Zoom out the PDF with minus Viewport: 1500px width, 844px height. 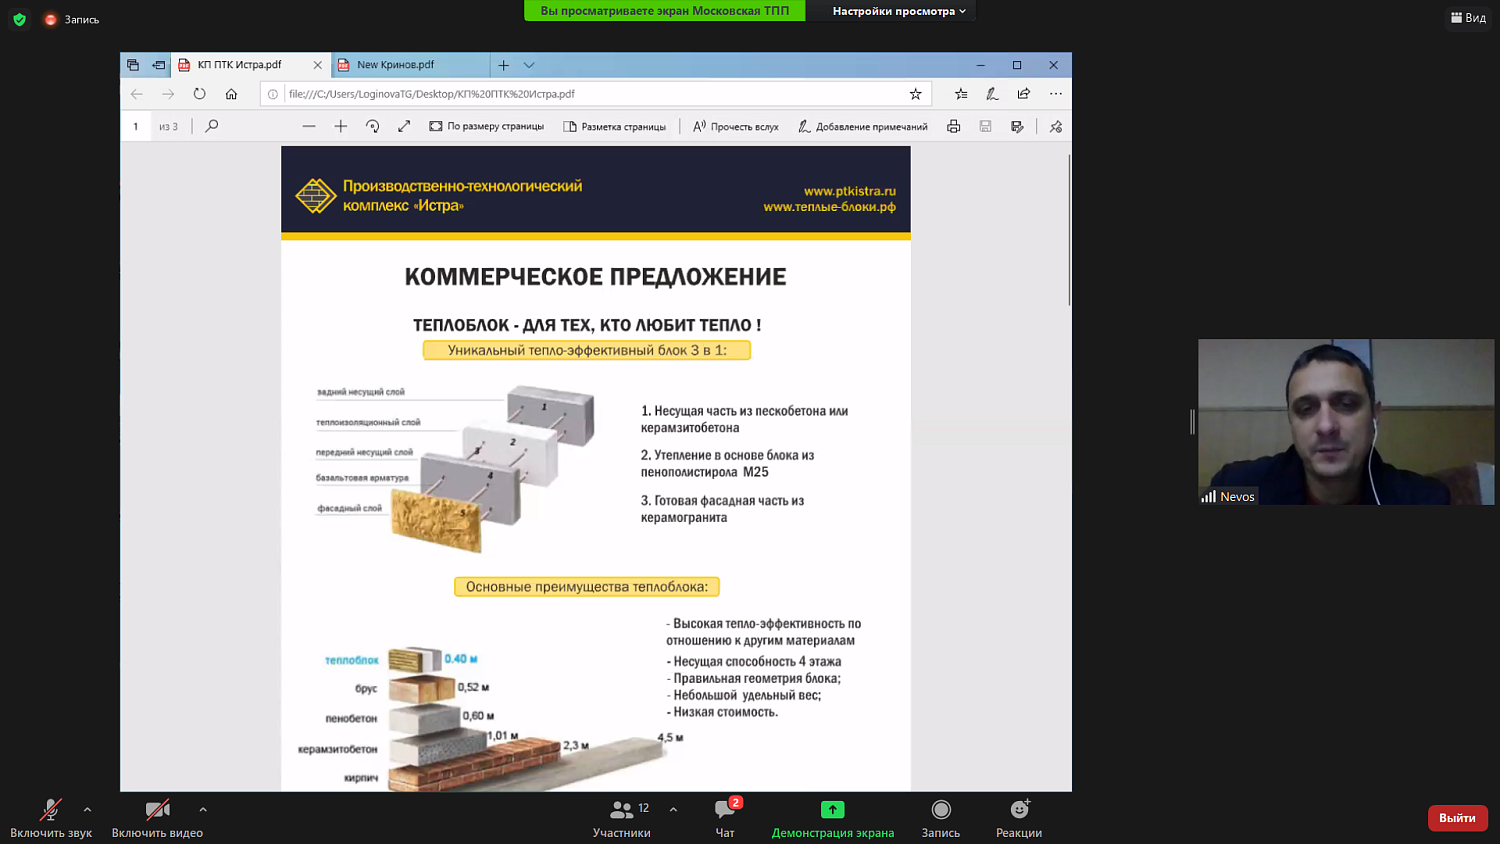click(x=309, y=127)
